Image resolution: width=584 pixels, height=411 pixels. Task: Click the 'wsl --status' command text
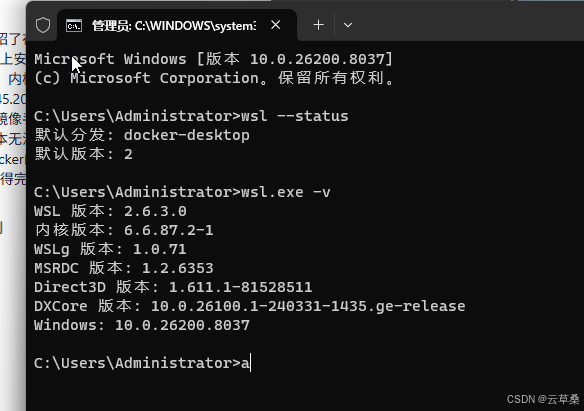pyautogui.click(x=295, y=116)
